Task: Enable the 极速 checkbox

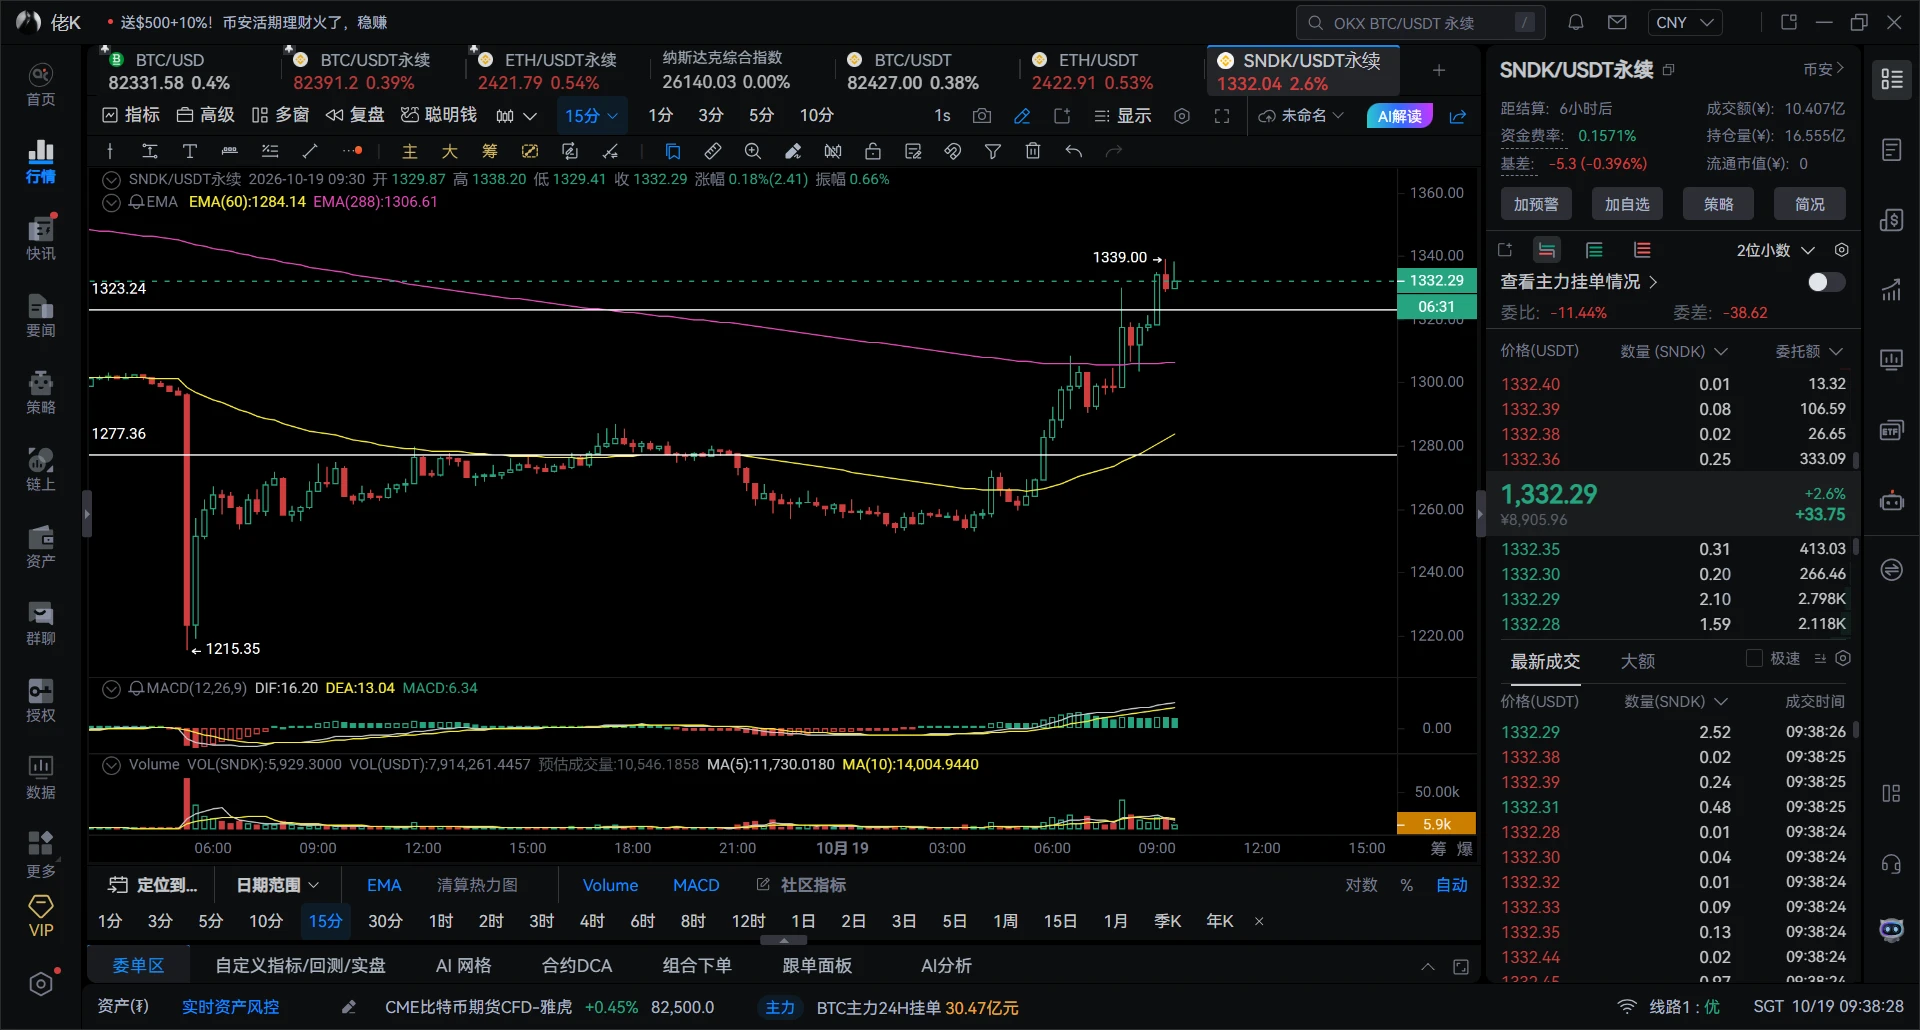Action: tap(1754, 658)
